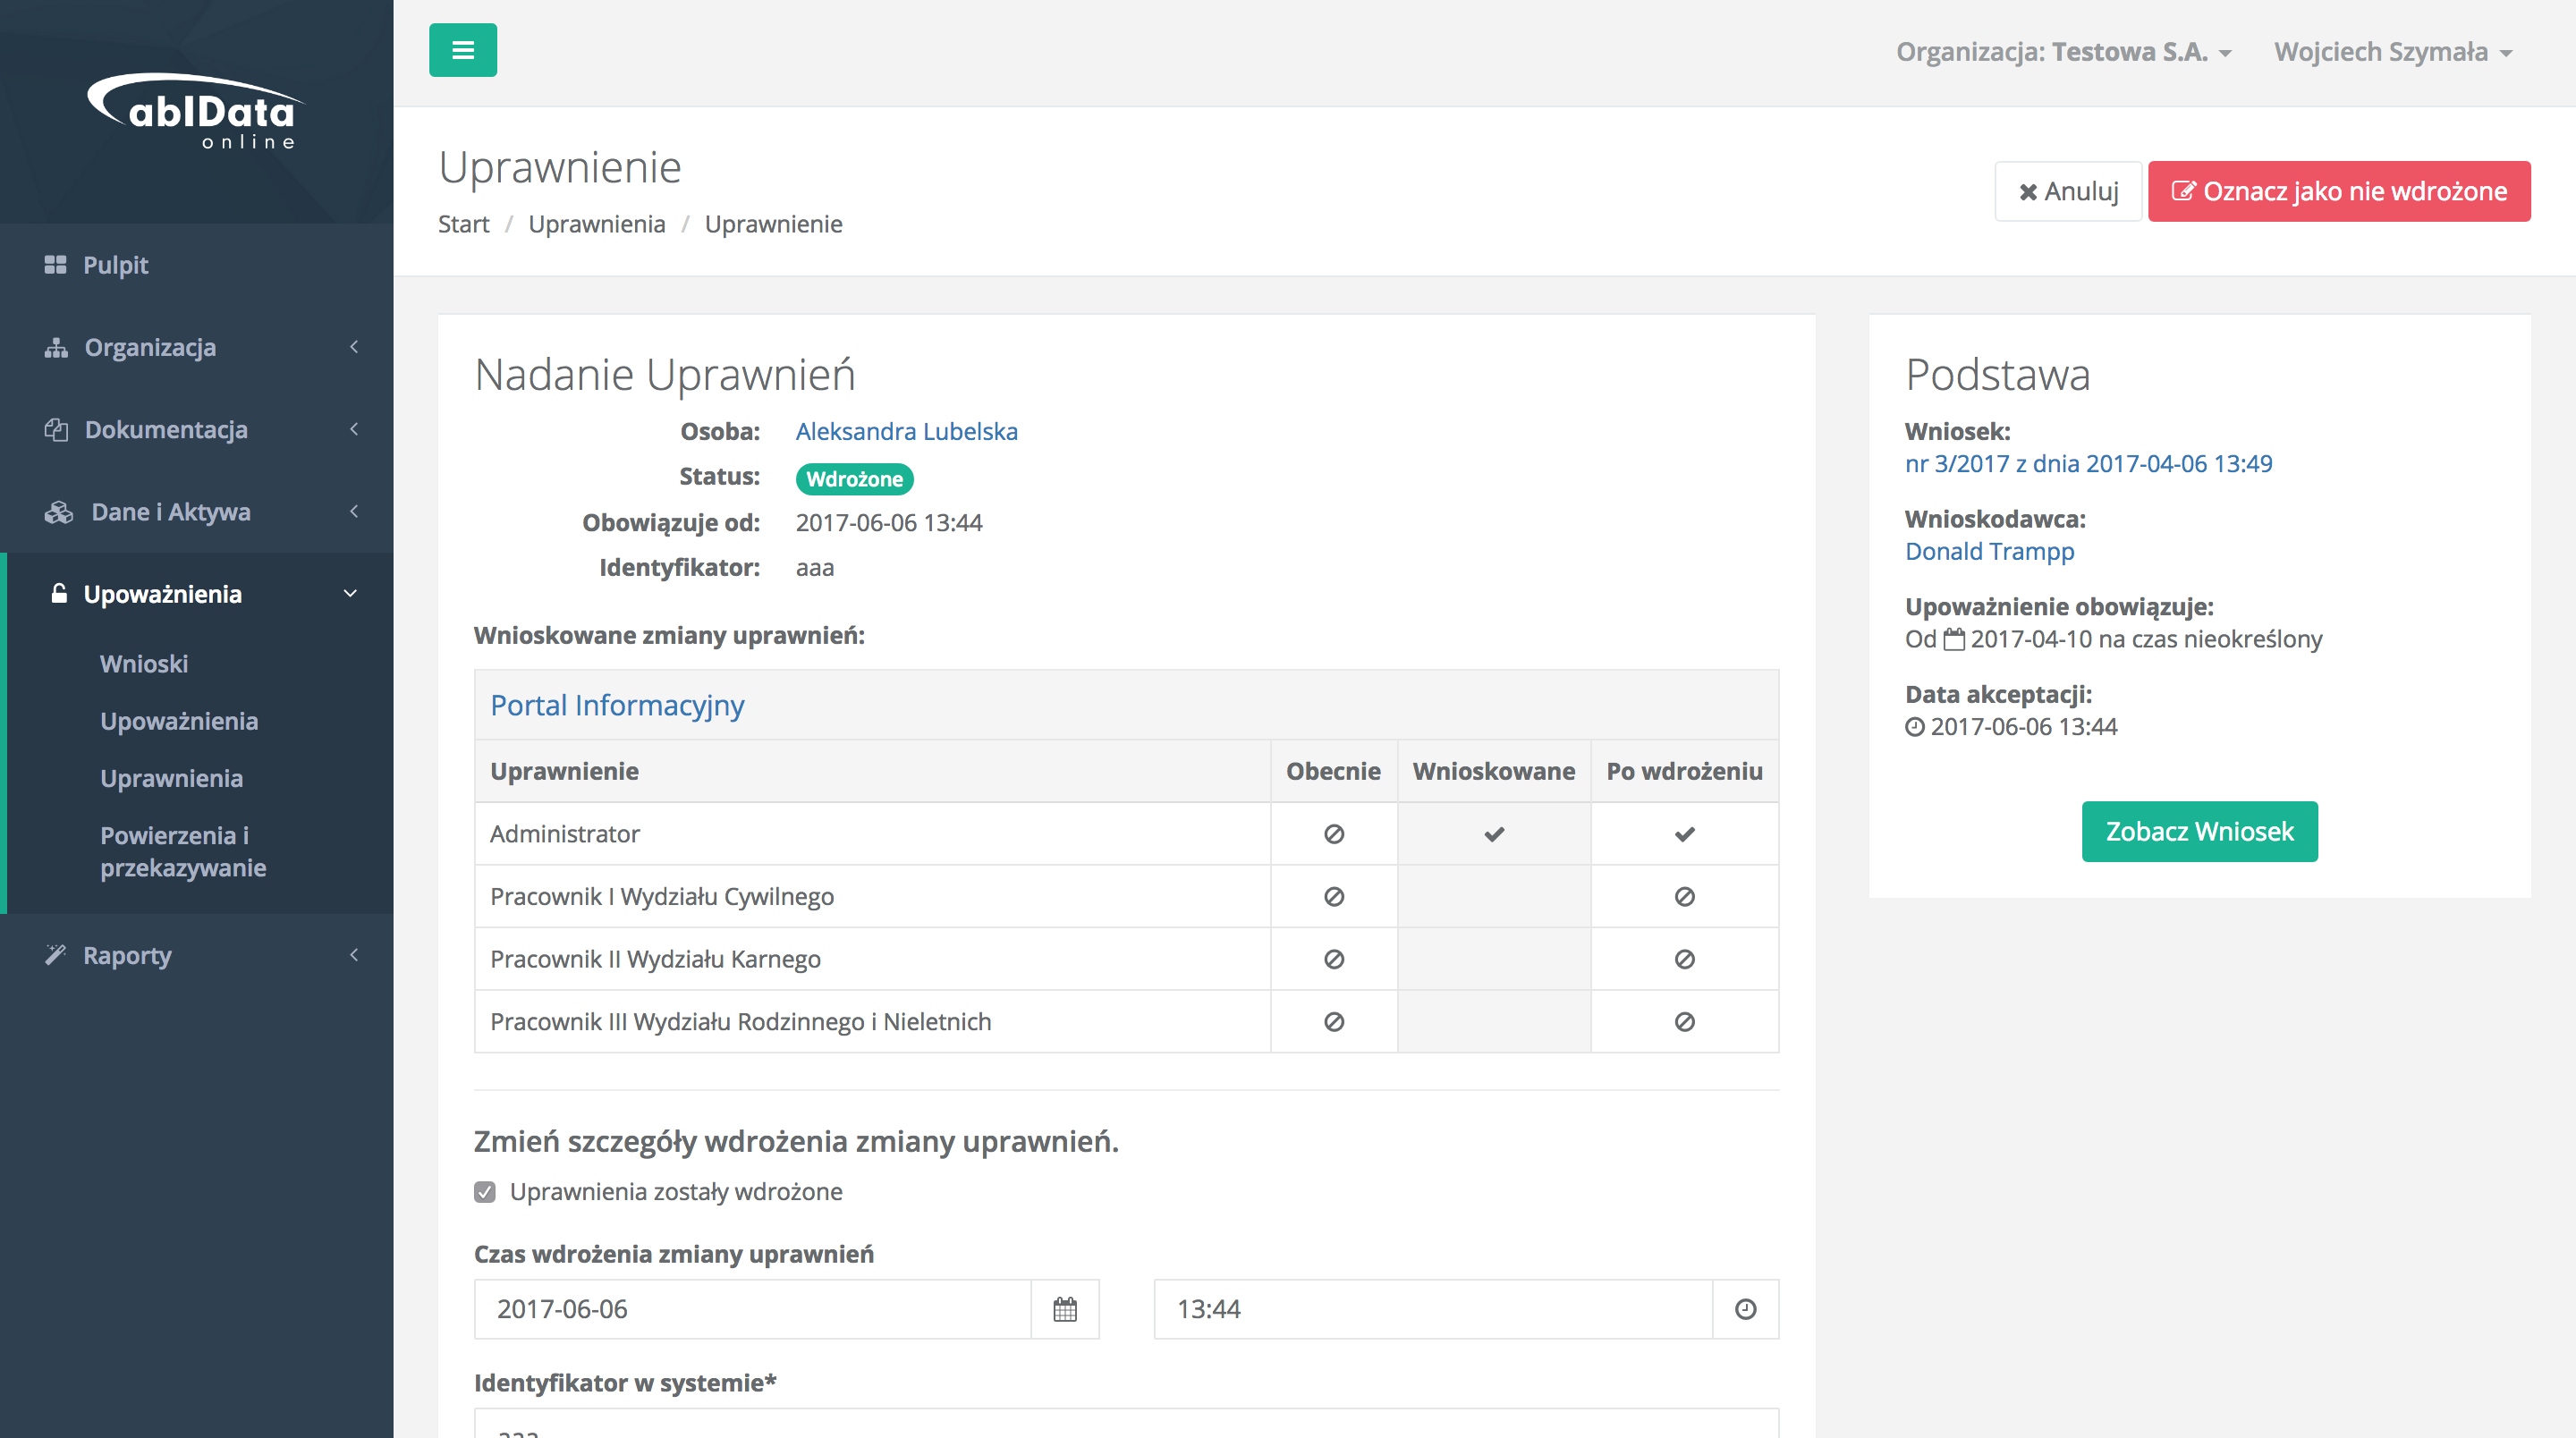Click Pracownik I Wydziału Cywilnego Obecnie icon
This screenshot has width=2576, height=1438.
(x=1334, y=897)
